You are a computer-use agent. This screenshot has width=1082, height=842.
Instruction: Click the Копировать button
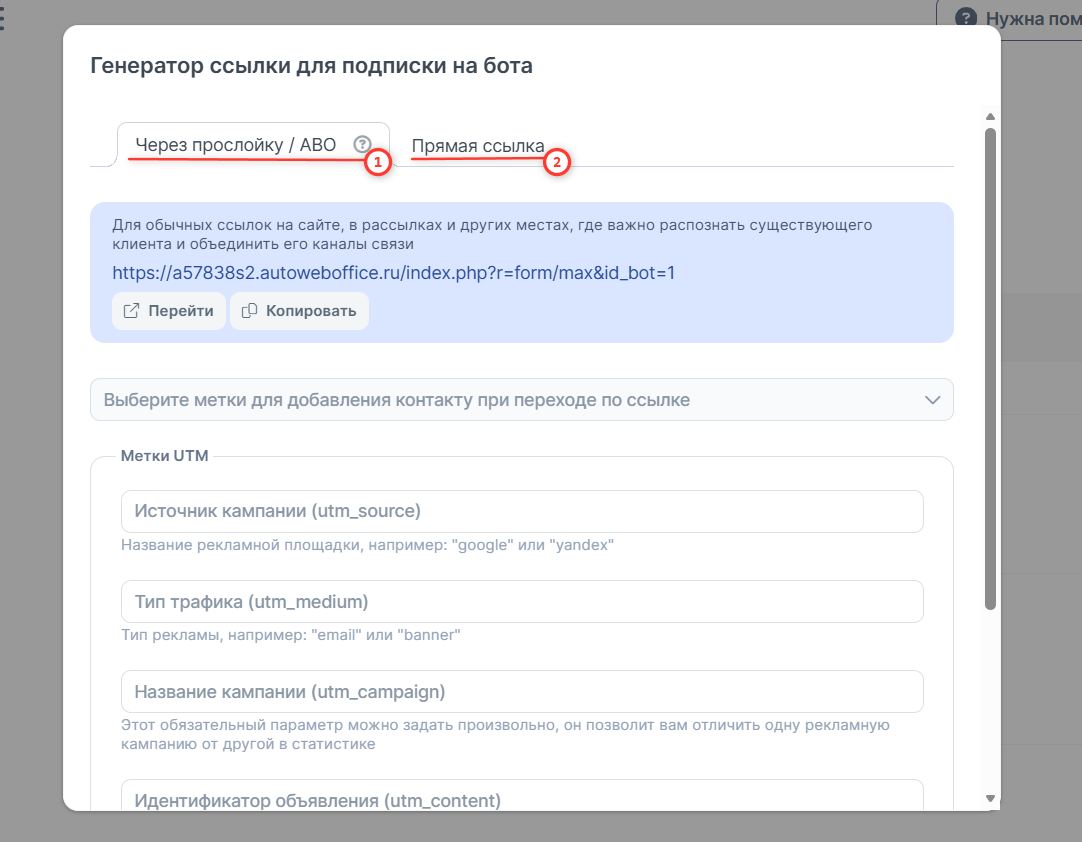click(299, 311)
